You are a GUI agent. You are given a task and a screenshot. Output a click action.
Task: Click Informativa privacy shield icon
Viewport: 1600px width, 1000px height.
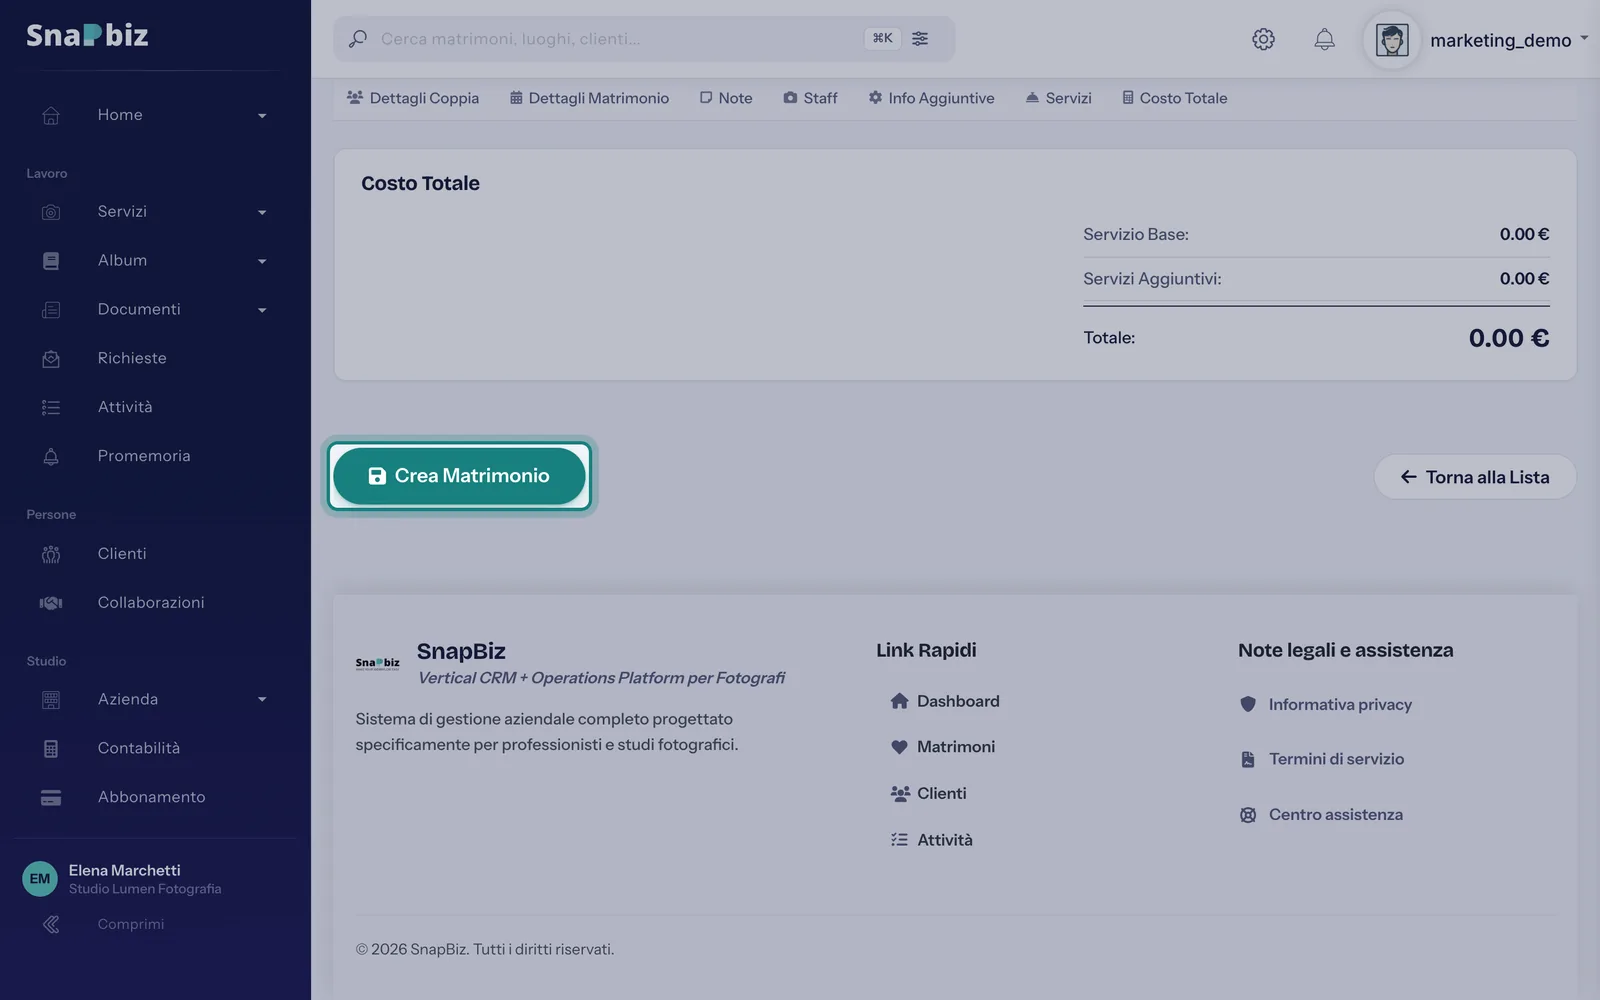tap(1248, 704)
